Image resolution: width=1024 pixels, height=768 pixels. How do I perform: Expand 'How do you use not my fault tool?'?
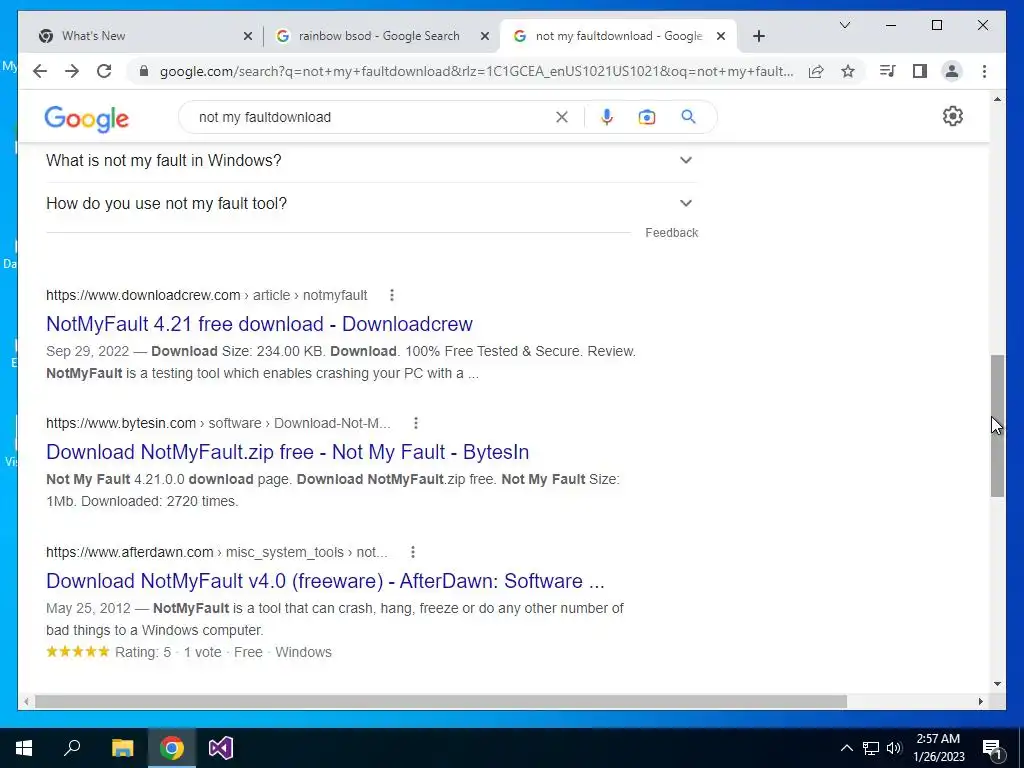point(372,203)
